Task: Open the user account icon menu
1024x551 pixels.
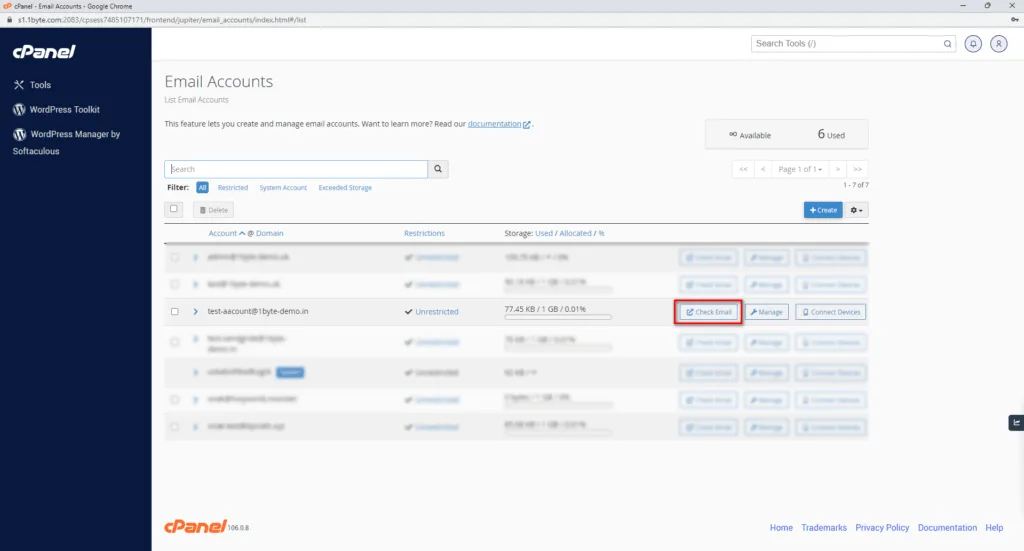Action: tap(999, 44)
